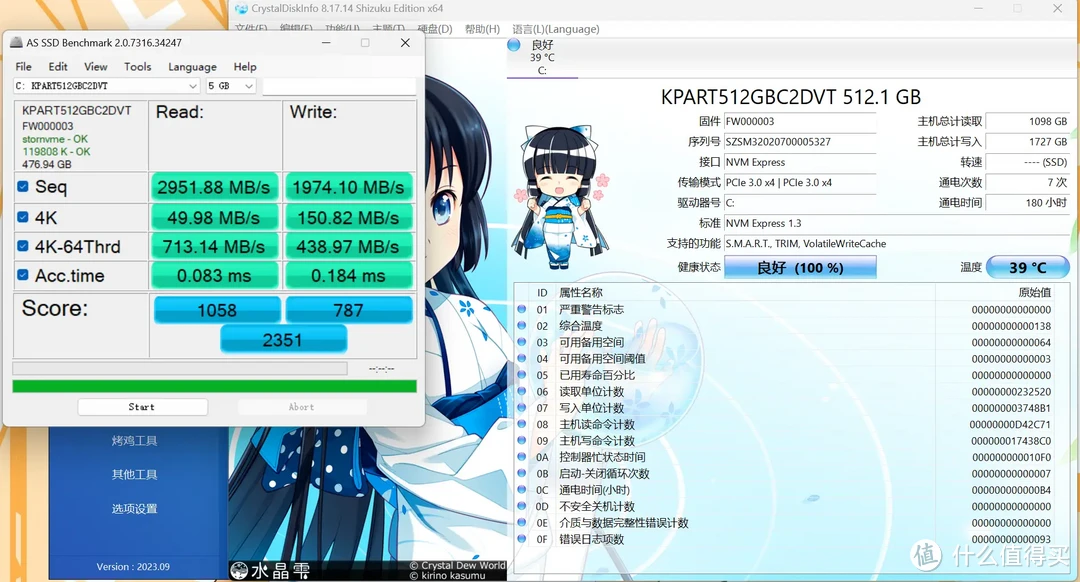Click the transfer mode field PCIe 3.0 x4

tap(800, 183)
